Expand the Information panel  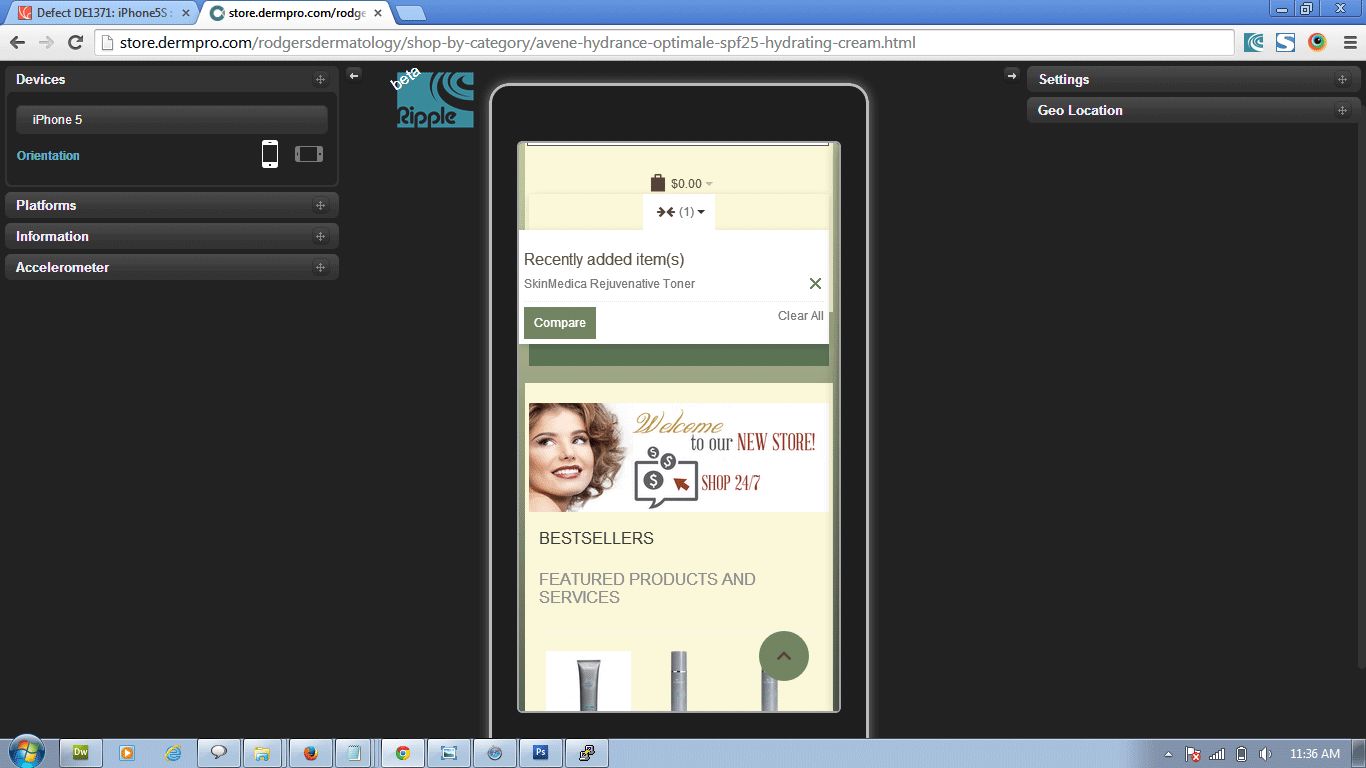[172, 236]
